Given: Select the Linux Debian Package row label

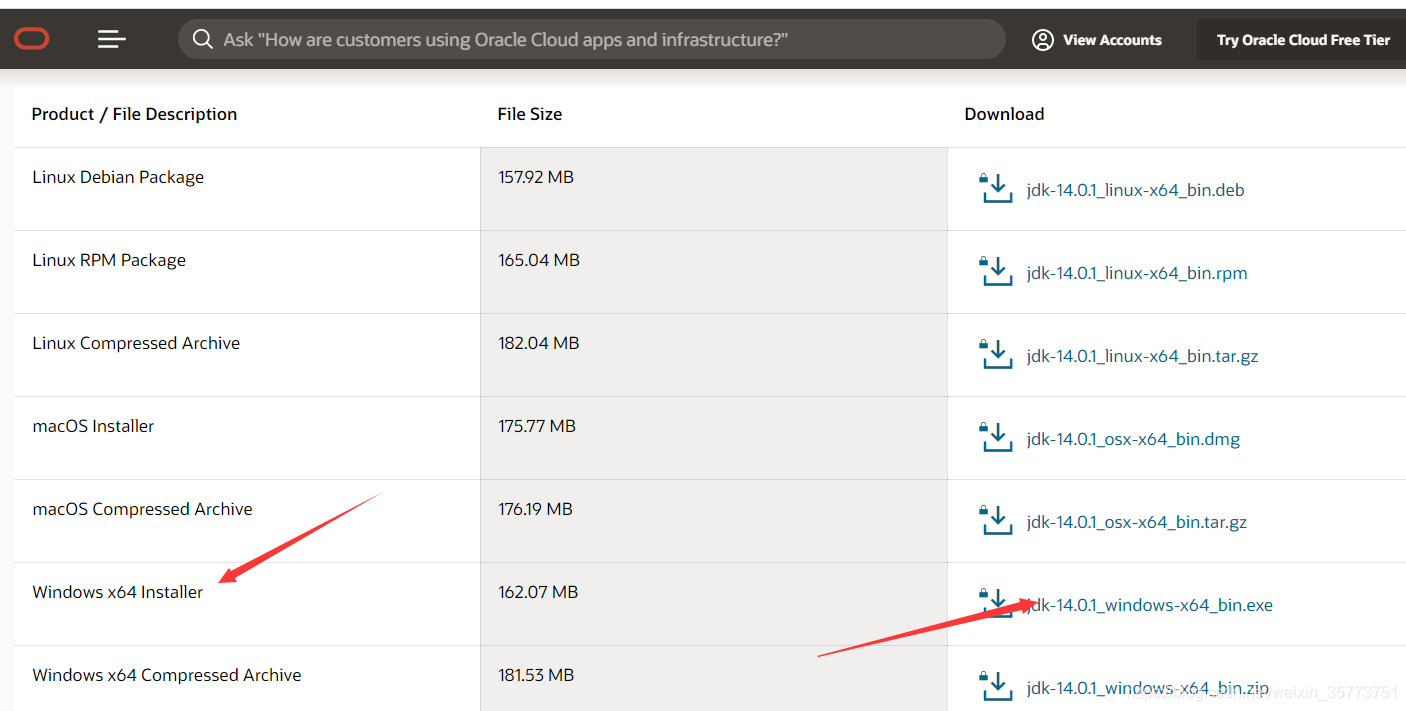Looking at the screenshot, I should [x=118, y=177].
